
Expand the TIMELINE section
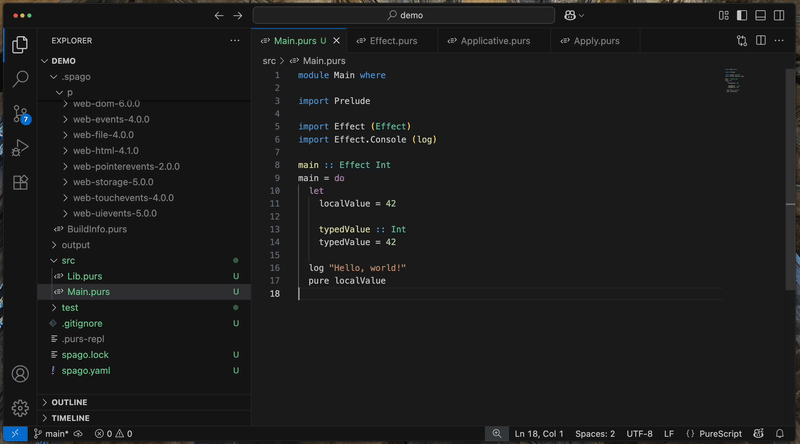coord(144,418)
